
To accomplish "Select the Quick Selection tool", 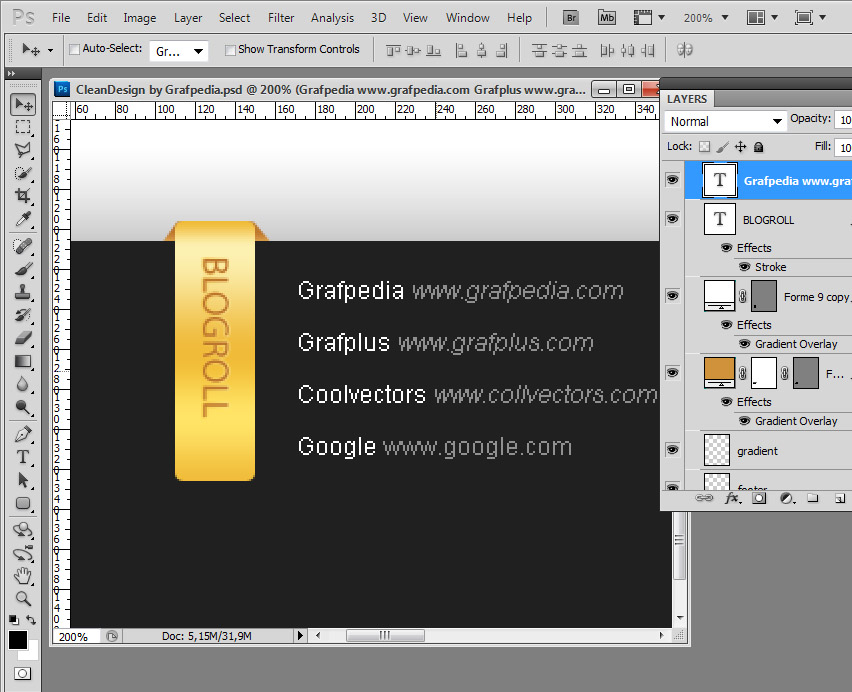I will (x=23, y=173).
